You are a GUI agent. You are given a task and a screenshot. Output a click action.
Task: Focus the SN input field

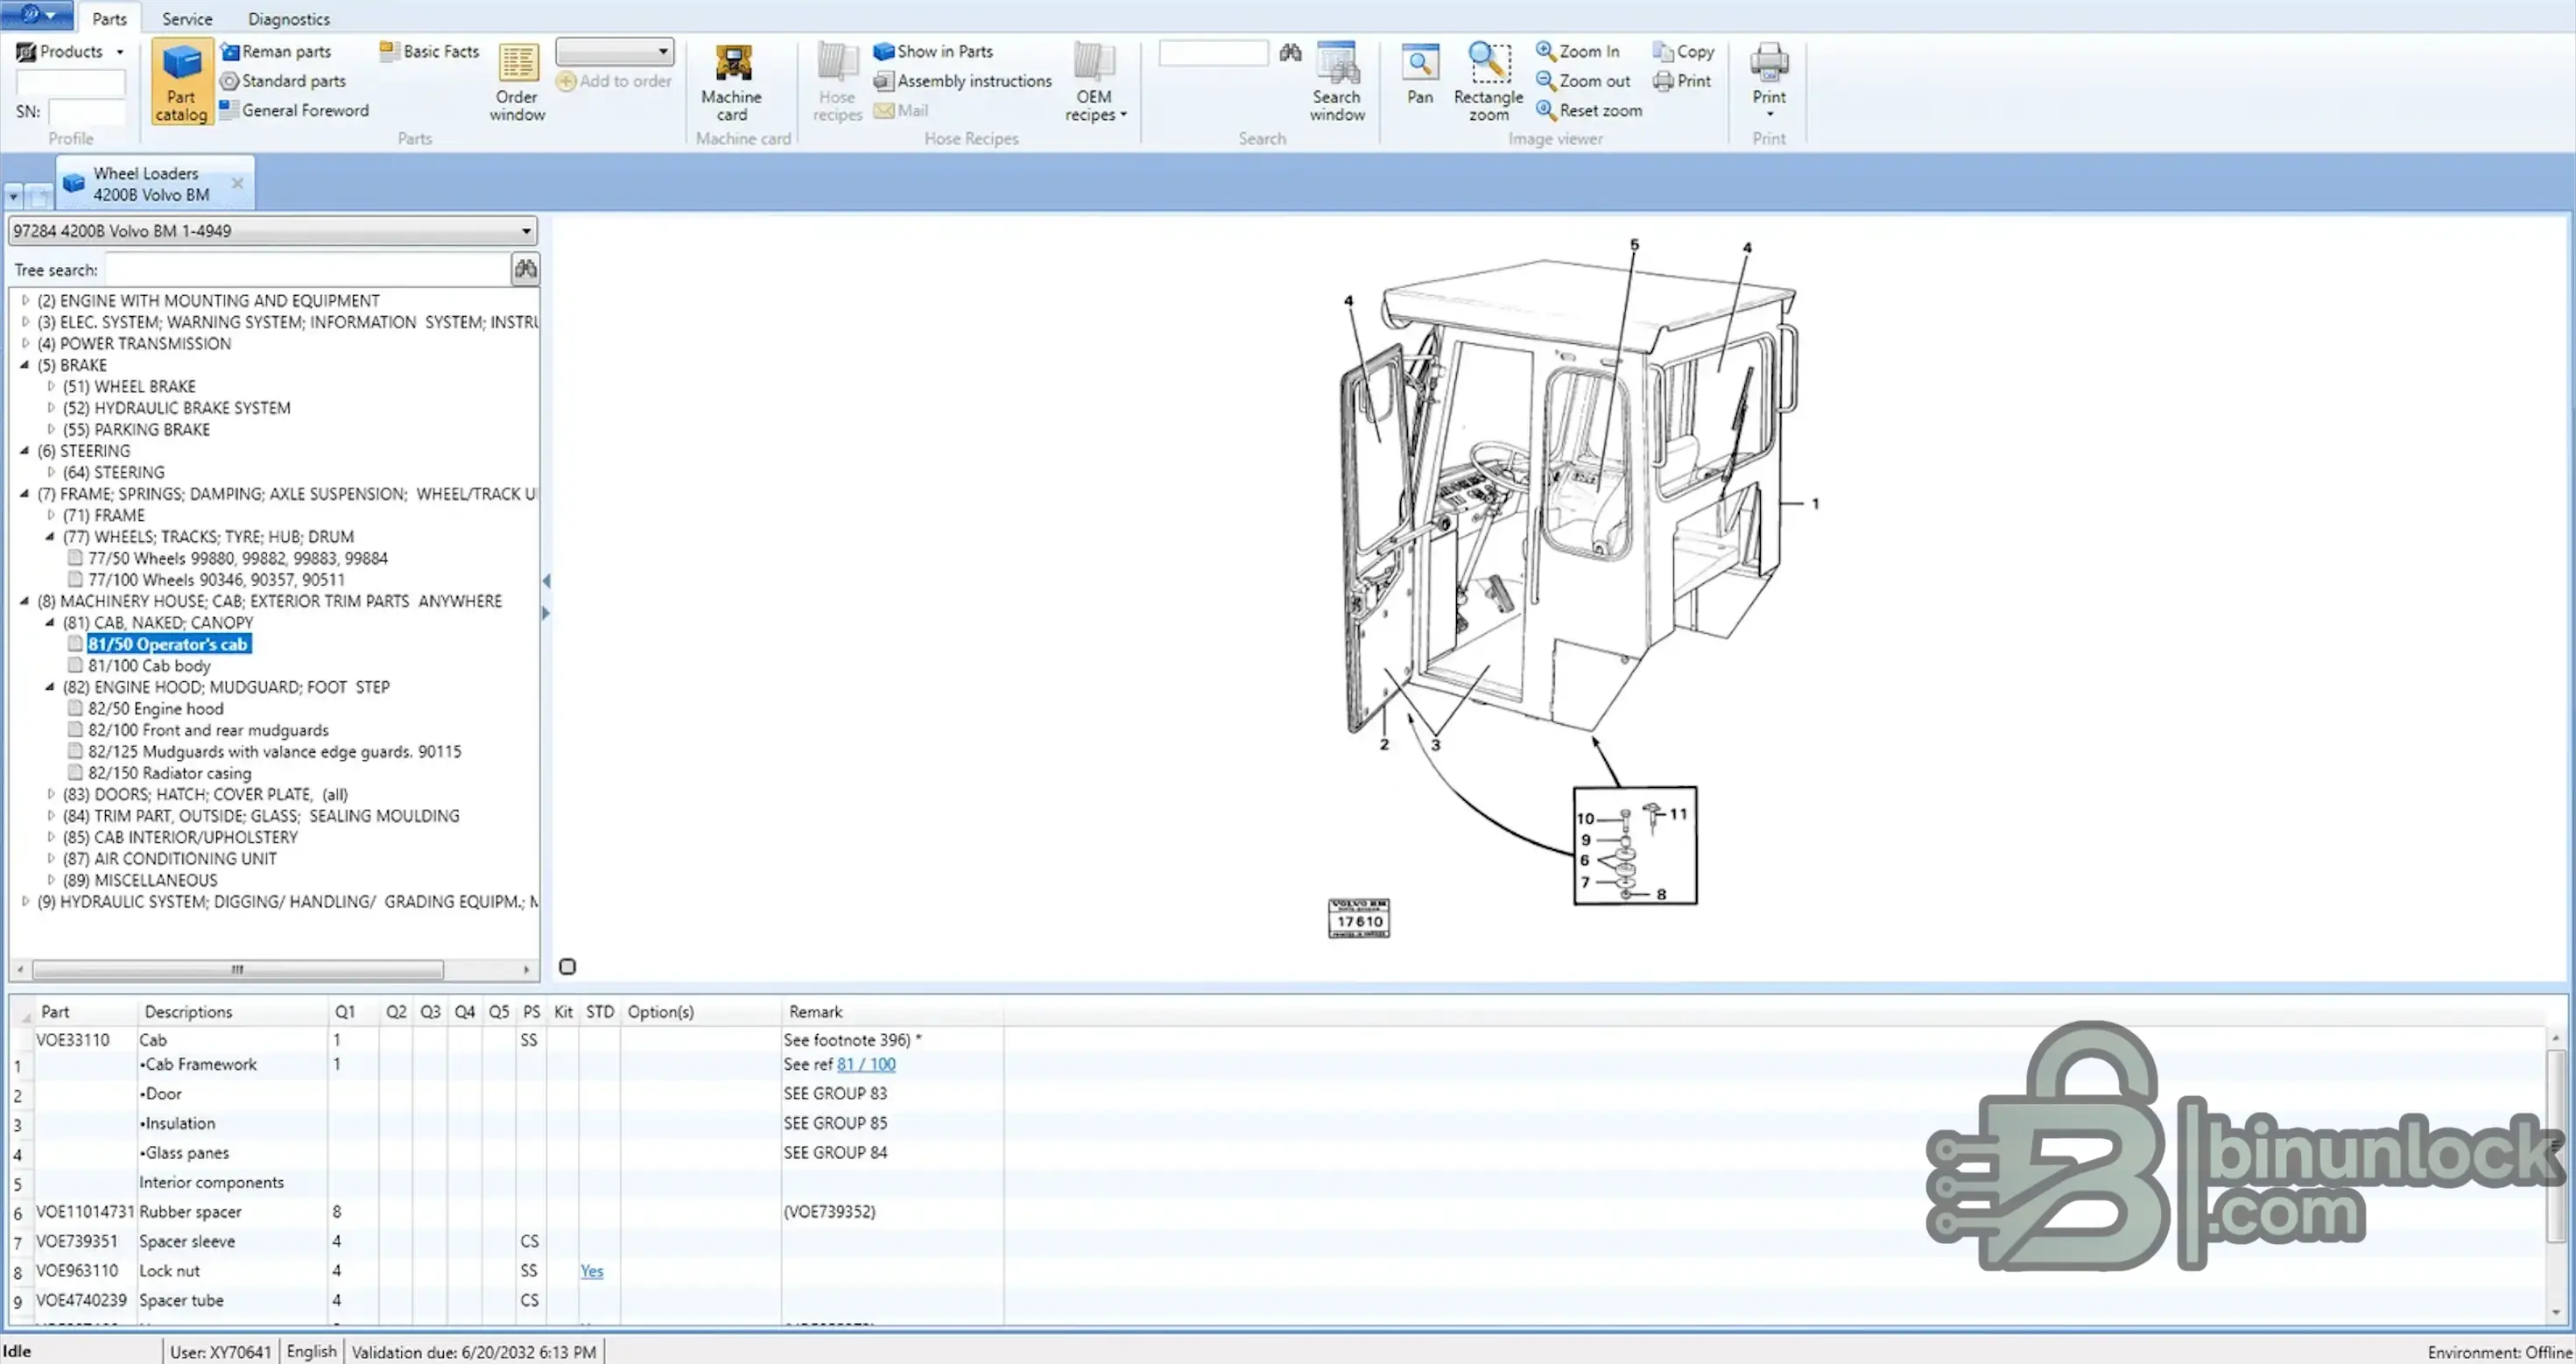click(87, 111)
